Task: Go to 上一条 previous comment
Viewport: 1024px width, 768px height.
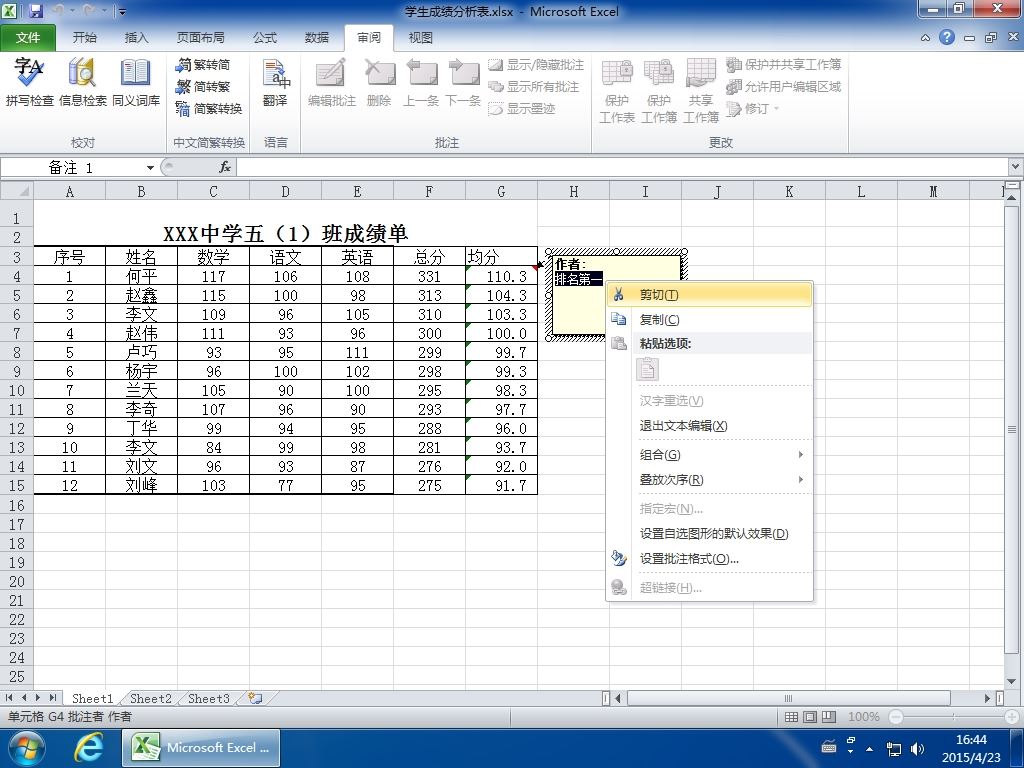Action: 421,81
